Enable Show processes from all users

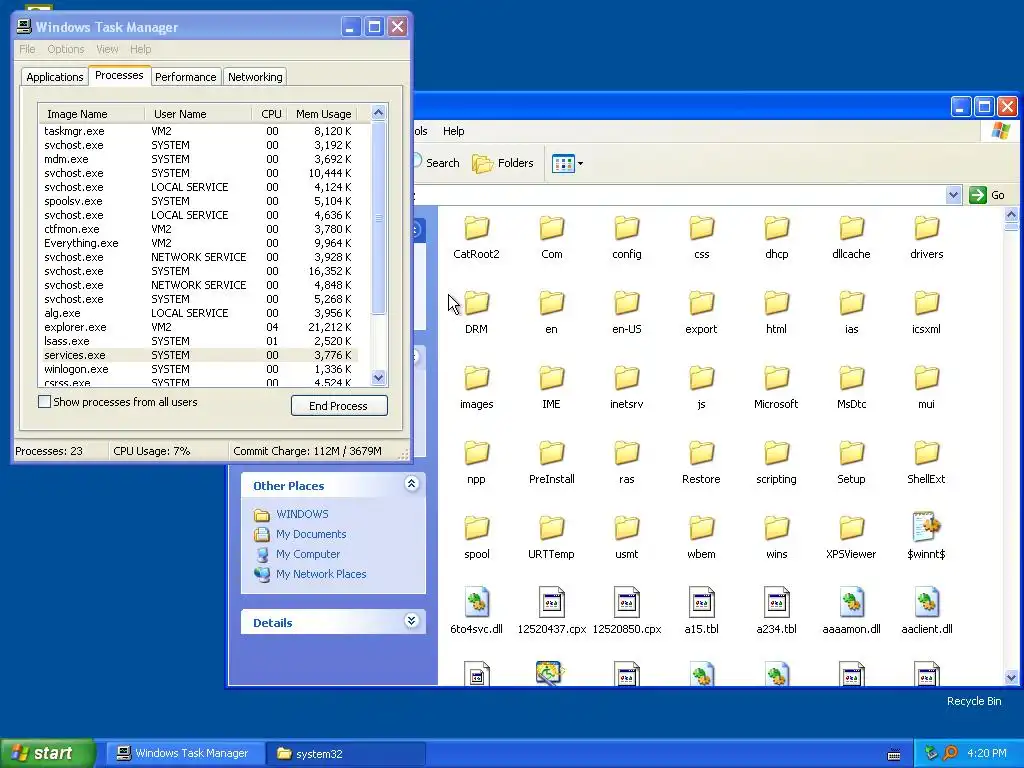click(44, 402)
